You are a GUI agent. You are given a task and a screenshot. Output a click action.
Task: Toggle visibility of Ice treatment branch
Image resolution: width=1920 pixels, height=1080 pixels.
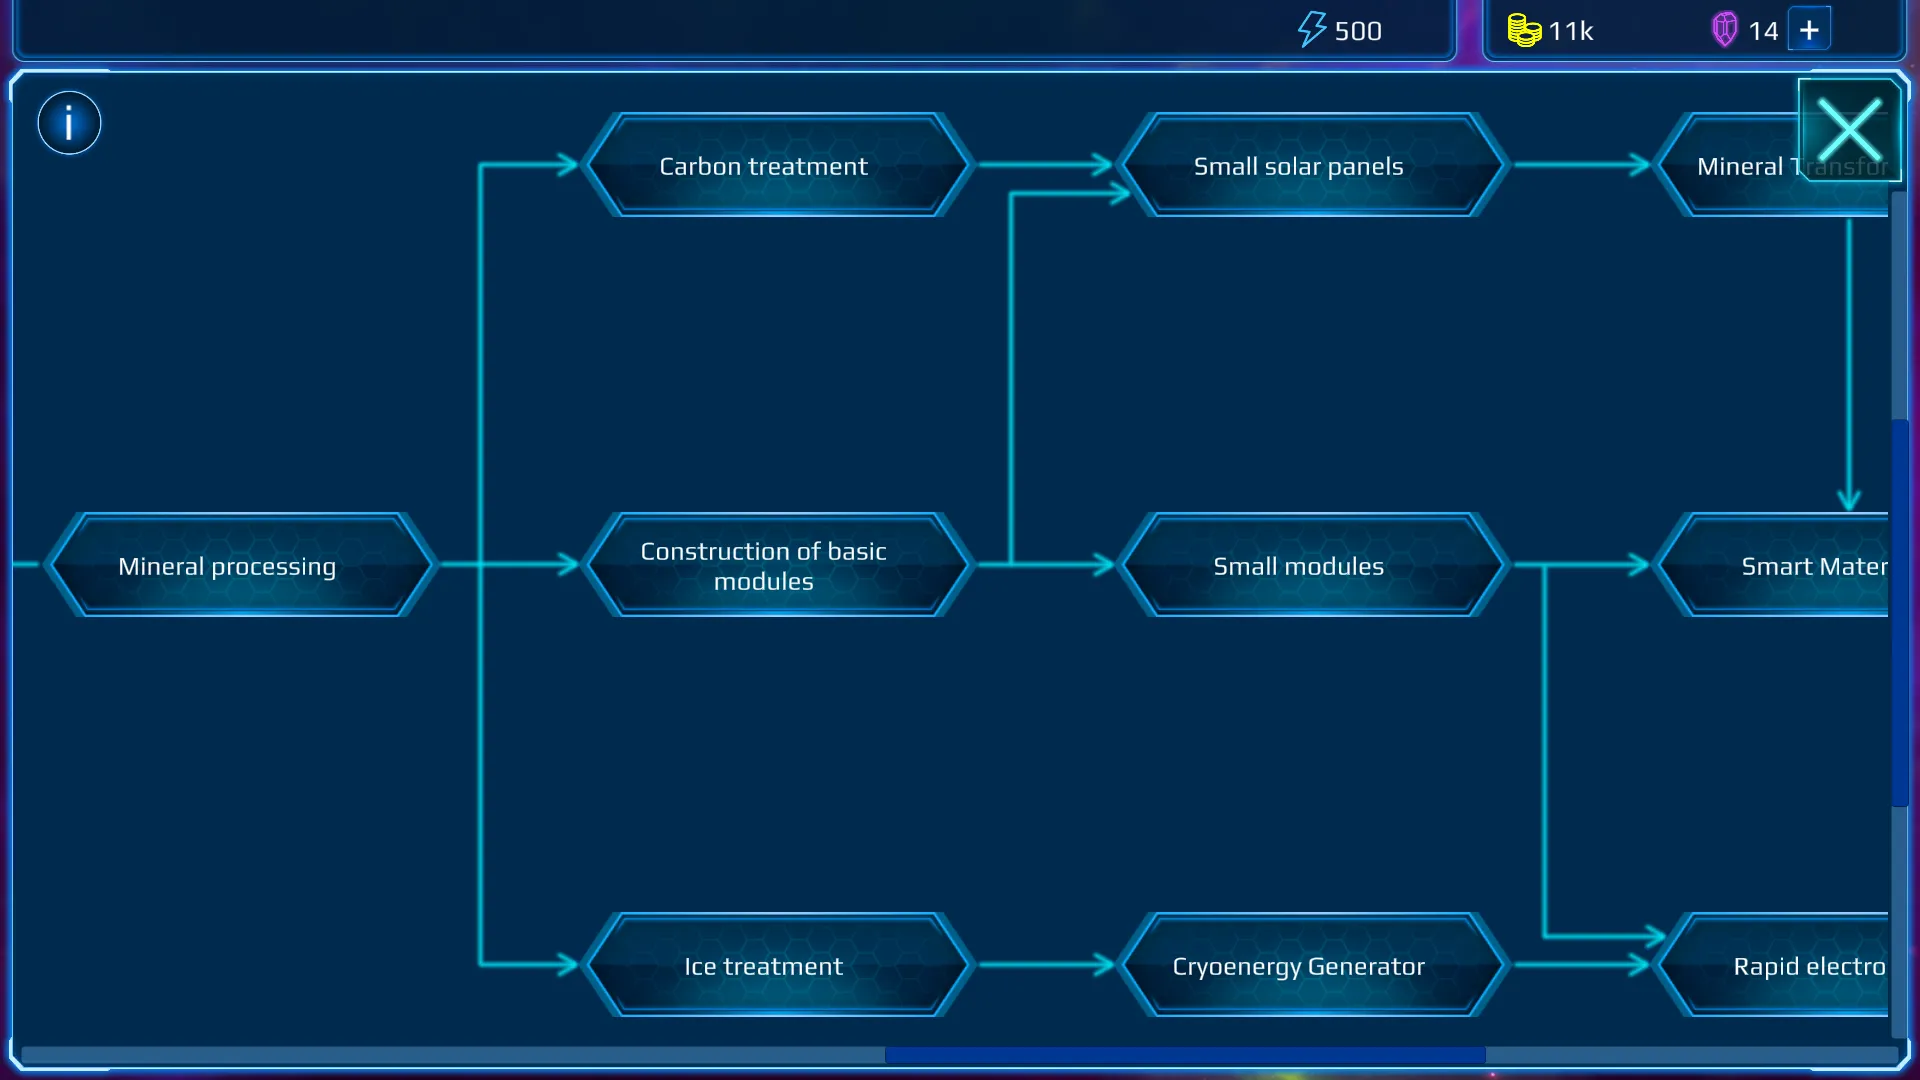[x=764, y=965]
